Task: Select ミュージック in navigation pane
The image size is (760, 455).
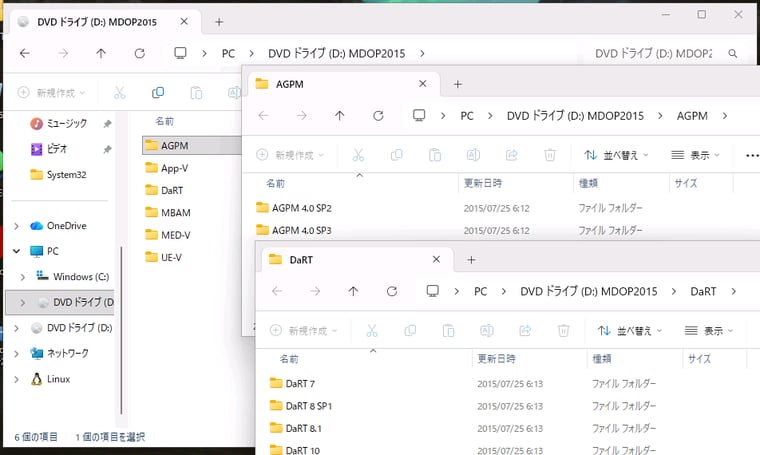Action: (67, 124)
